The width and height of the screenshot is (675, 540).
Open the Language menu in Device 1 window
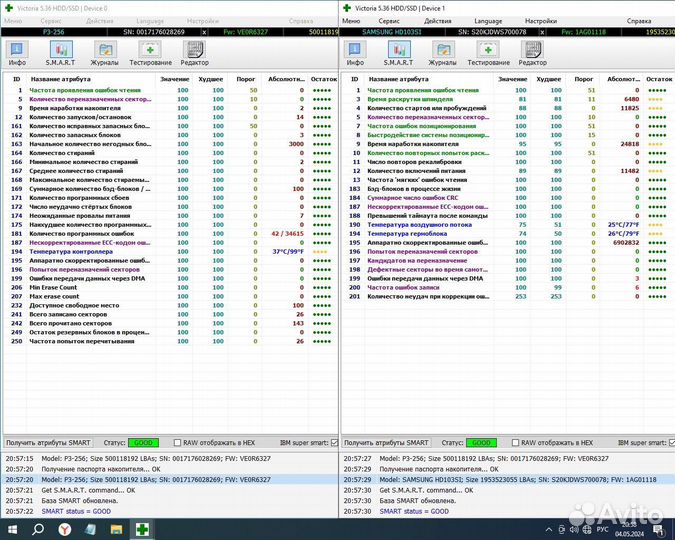click(488, 20)
